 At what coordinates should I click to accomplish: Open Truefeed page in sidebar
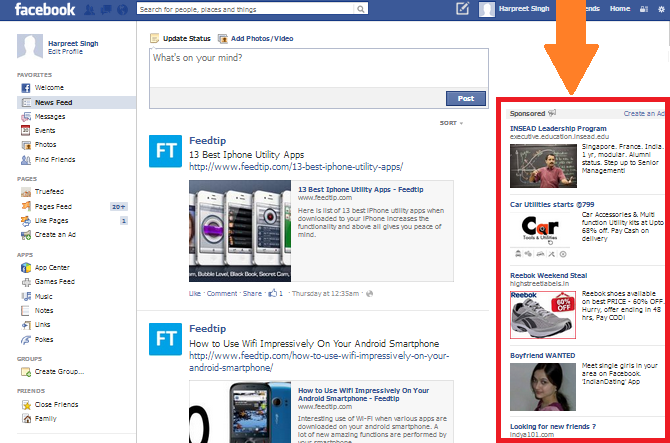(x=49, y=192)
